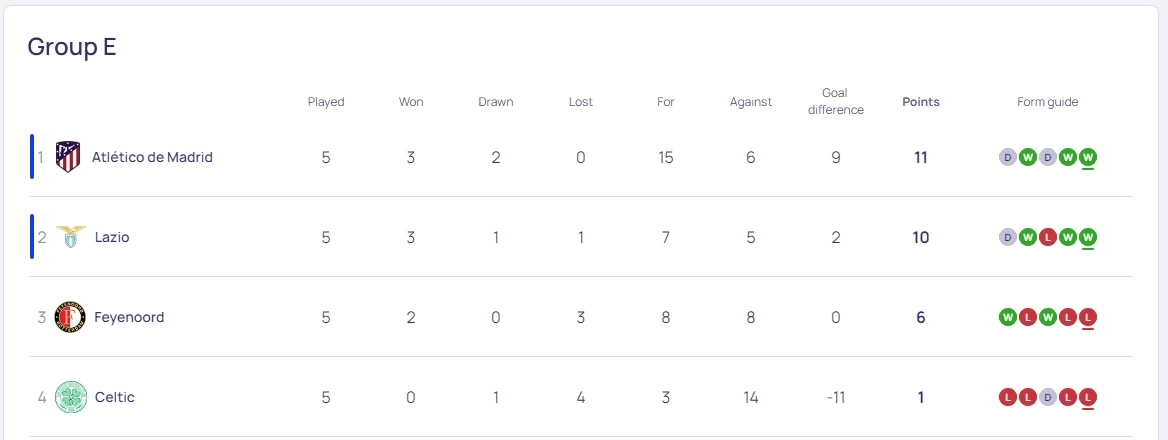The height and width of the screenshot is (440, 1168).
Task: Click the Form guide column header
Action: coord(1047,102)
